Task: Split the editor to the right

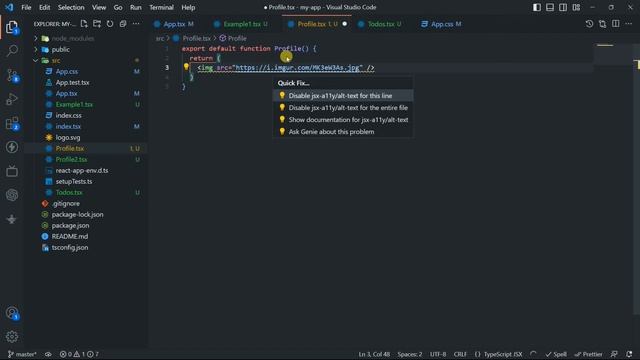Action: 616,24
